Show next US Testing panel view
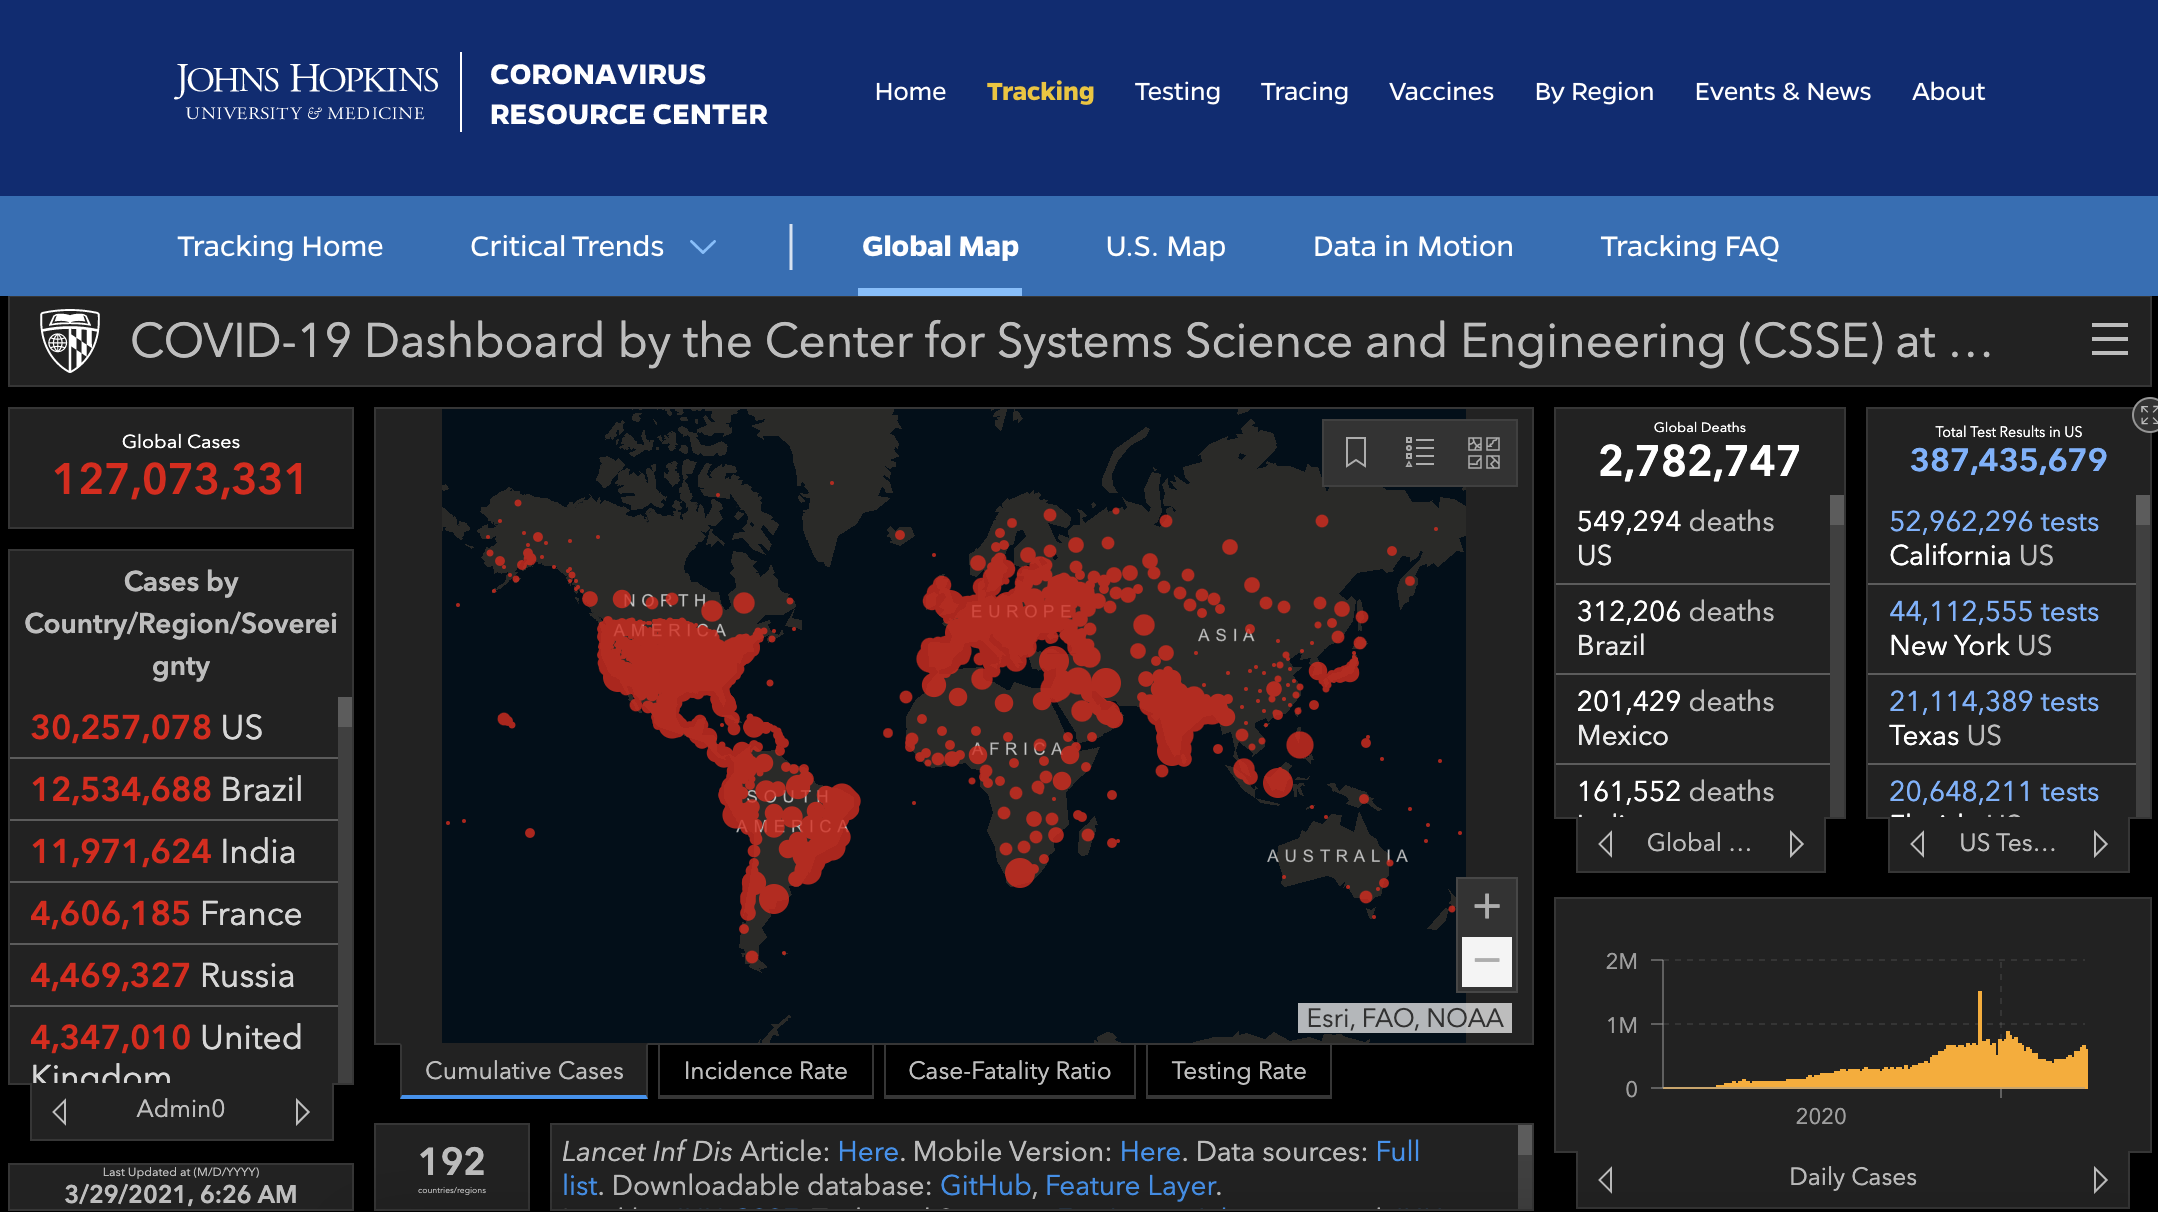The width and height of the screenshot is (2158, 1212). (2100, 844)
